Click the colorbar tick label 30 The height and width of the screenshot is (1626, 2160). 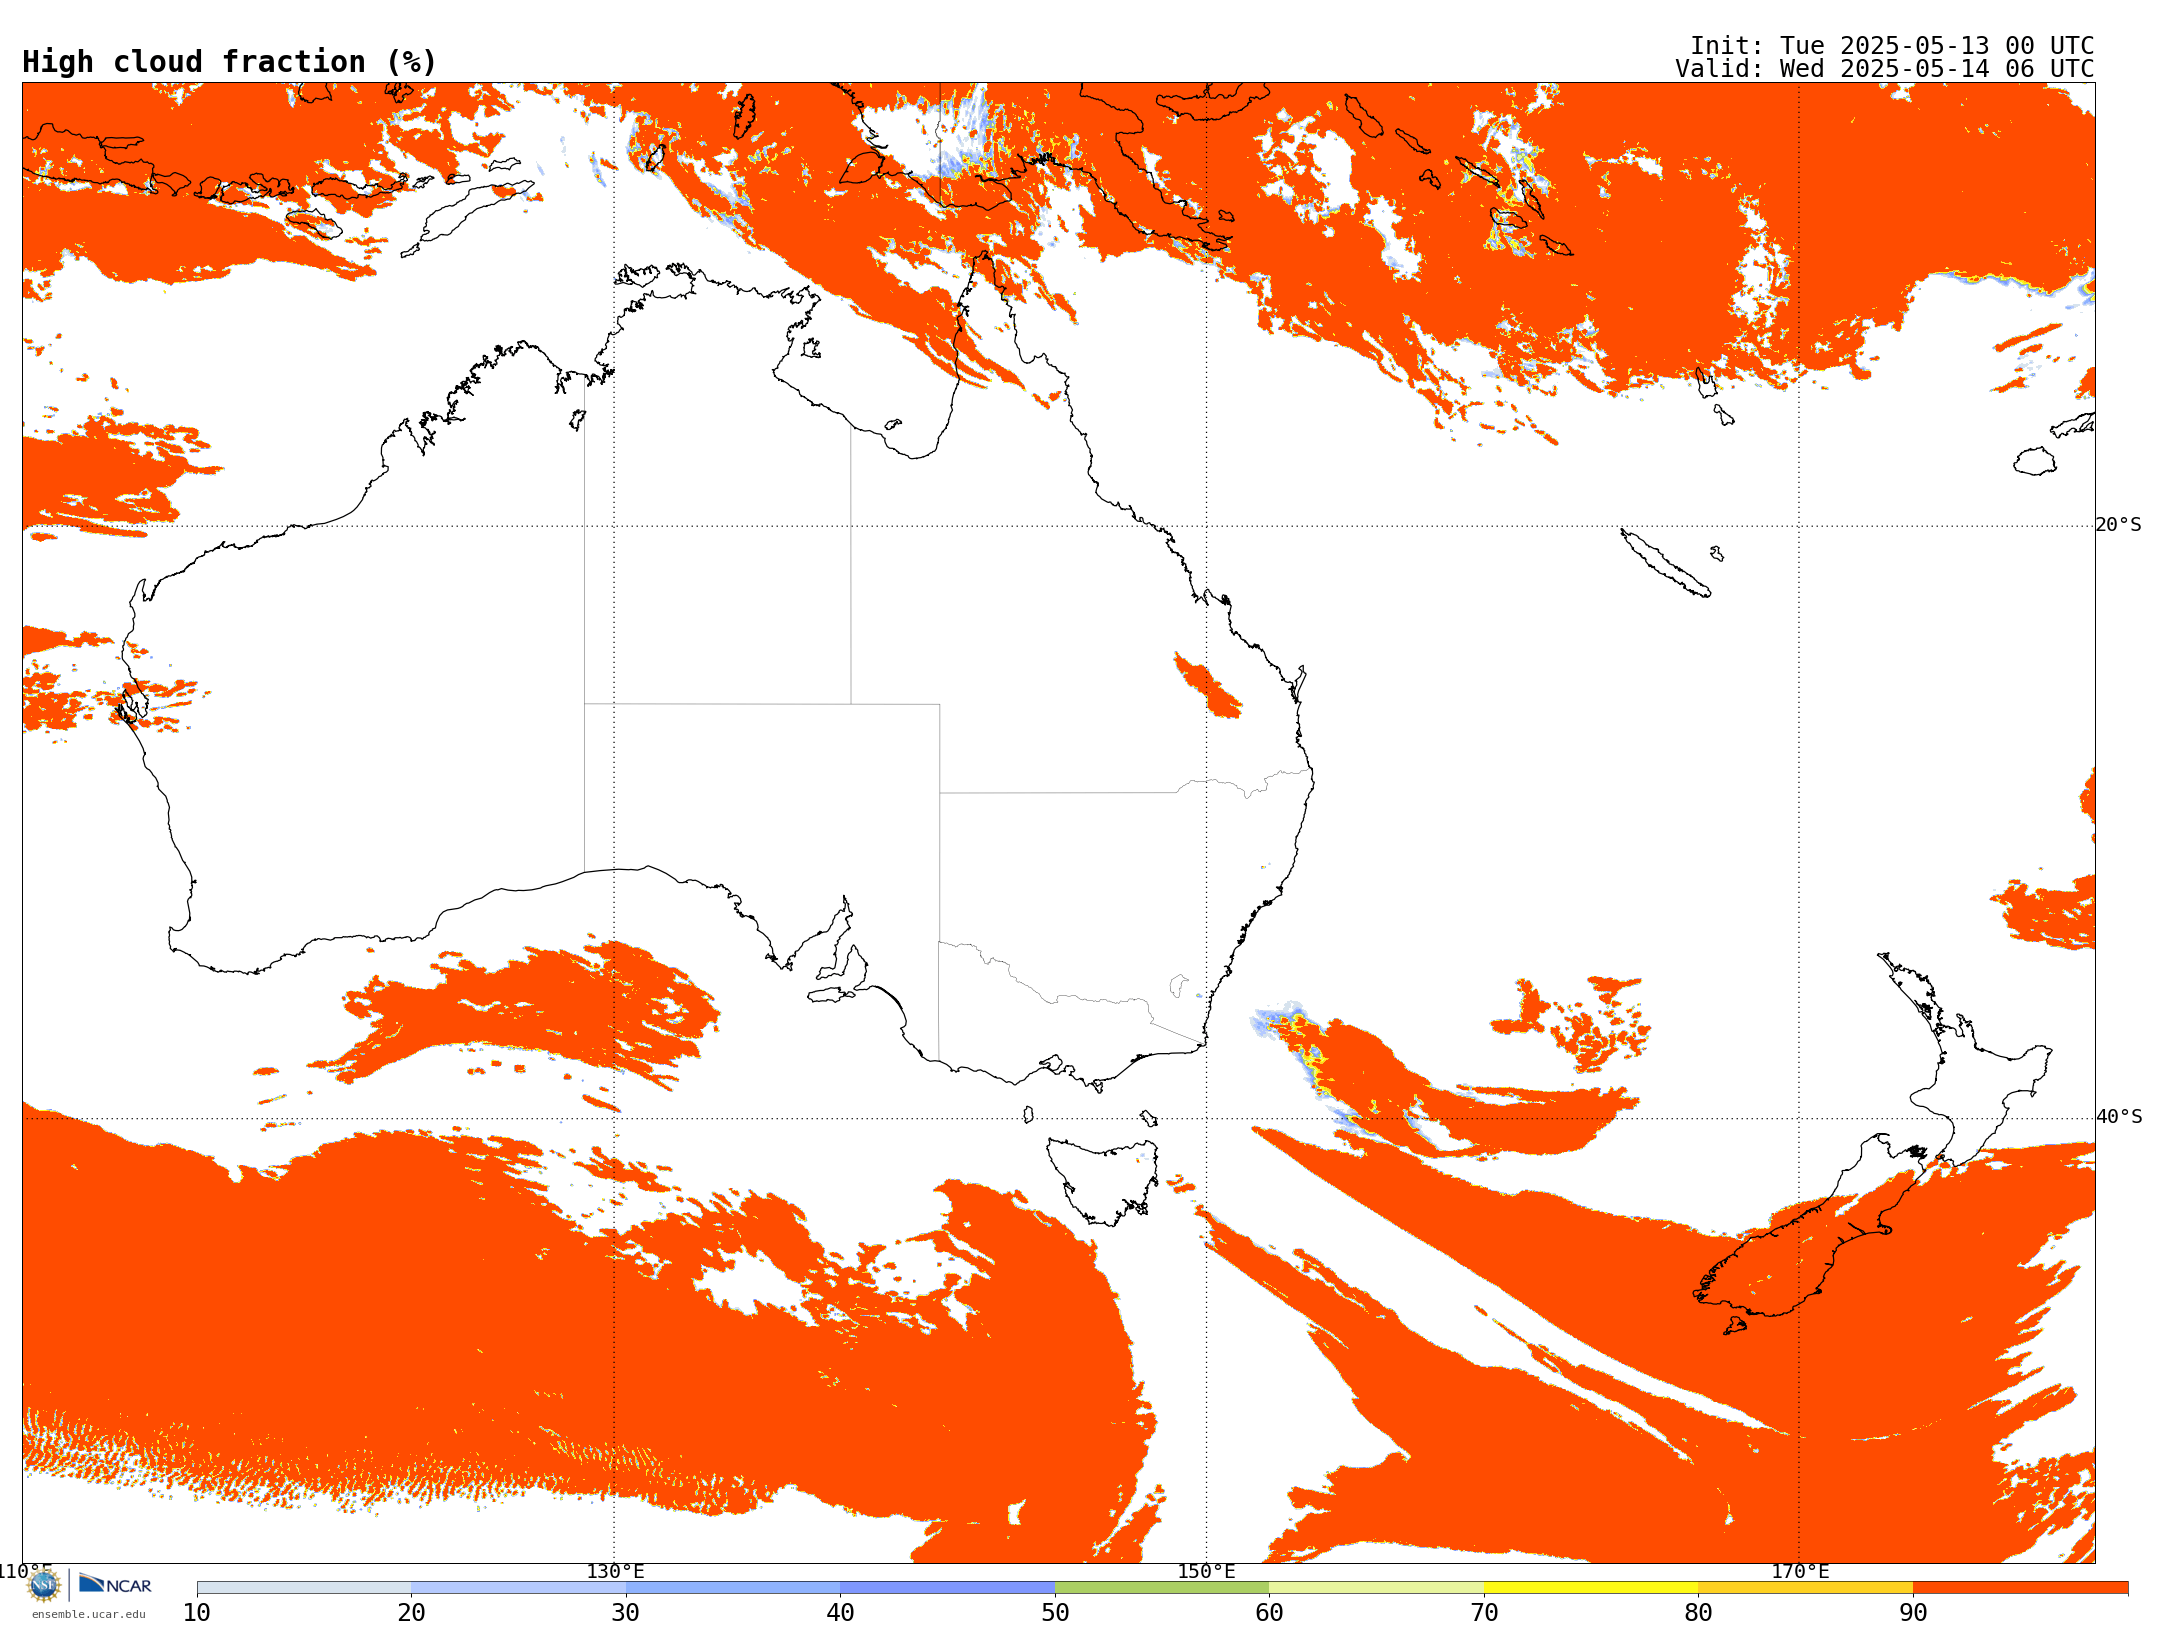coord(626,1612)
